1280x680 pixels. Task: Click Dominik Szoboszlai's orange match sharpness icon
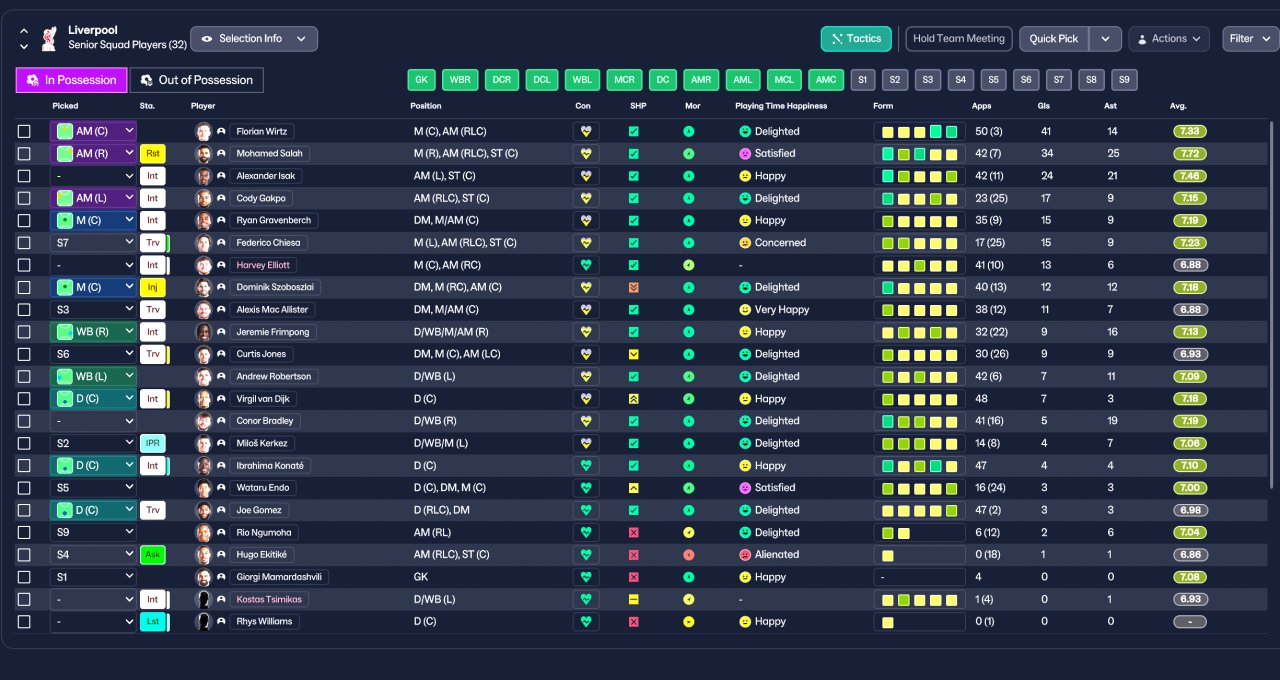point(633,287)
